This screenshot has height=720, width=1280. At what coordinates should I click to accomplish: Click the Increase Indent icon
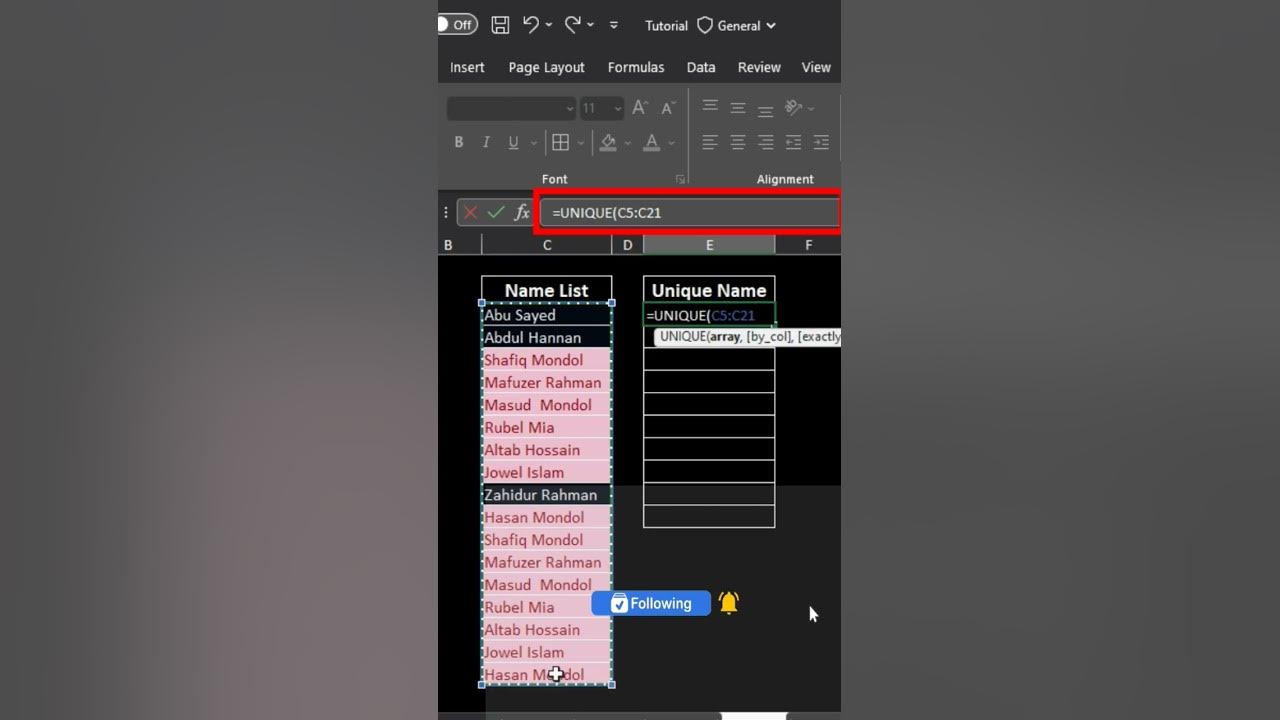[x=821, y=143]
